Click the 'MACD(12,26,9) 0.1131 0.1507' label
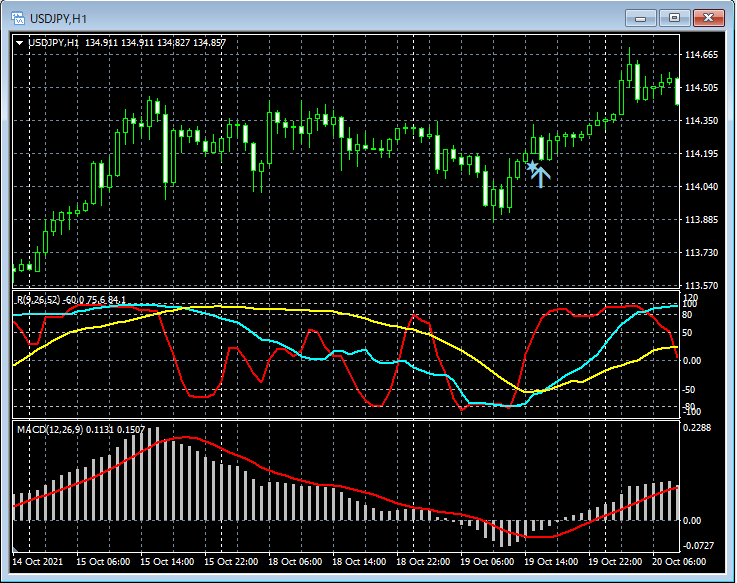The width and height of the screenshot is (737, 583). pyautogui.click(x=81, y=429)
